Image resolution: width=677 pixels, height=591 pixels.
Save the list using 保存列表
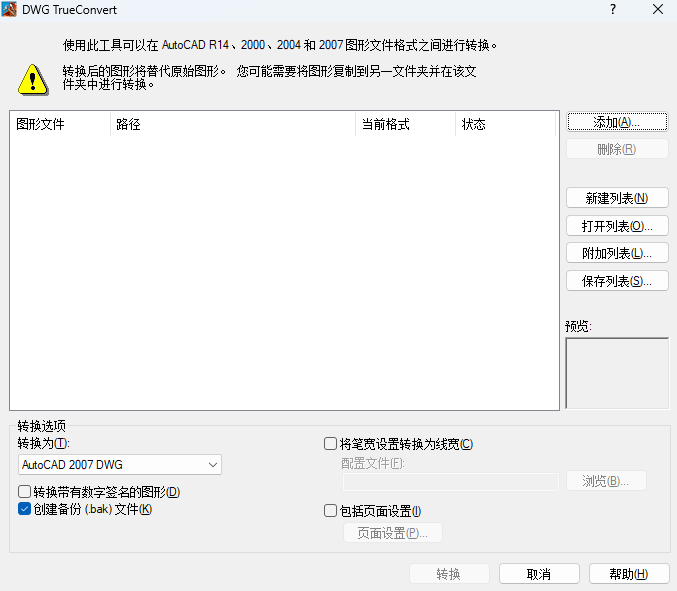616,281
